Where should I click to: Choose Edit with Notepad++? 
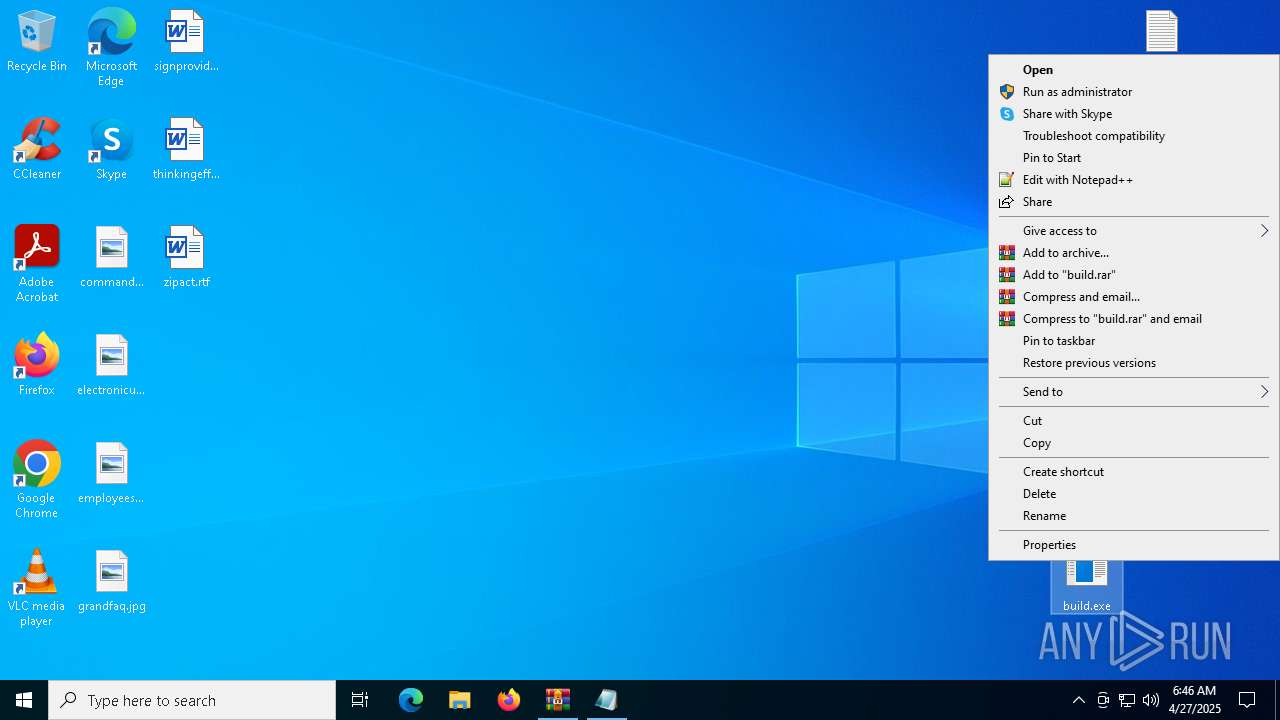pos(1134,180)
